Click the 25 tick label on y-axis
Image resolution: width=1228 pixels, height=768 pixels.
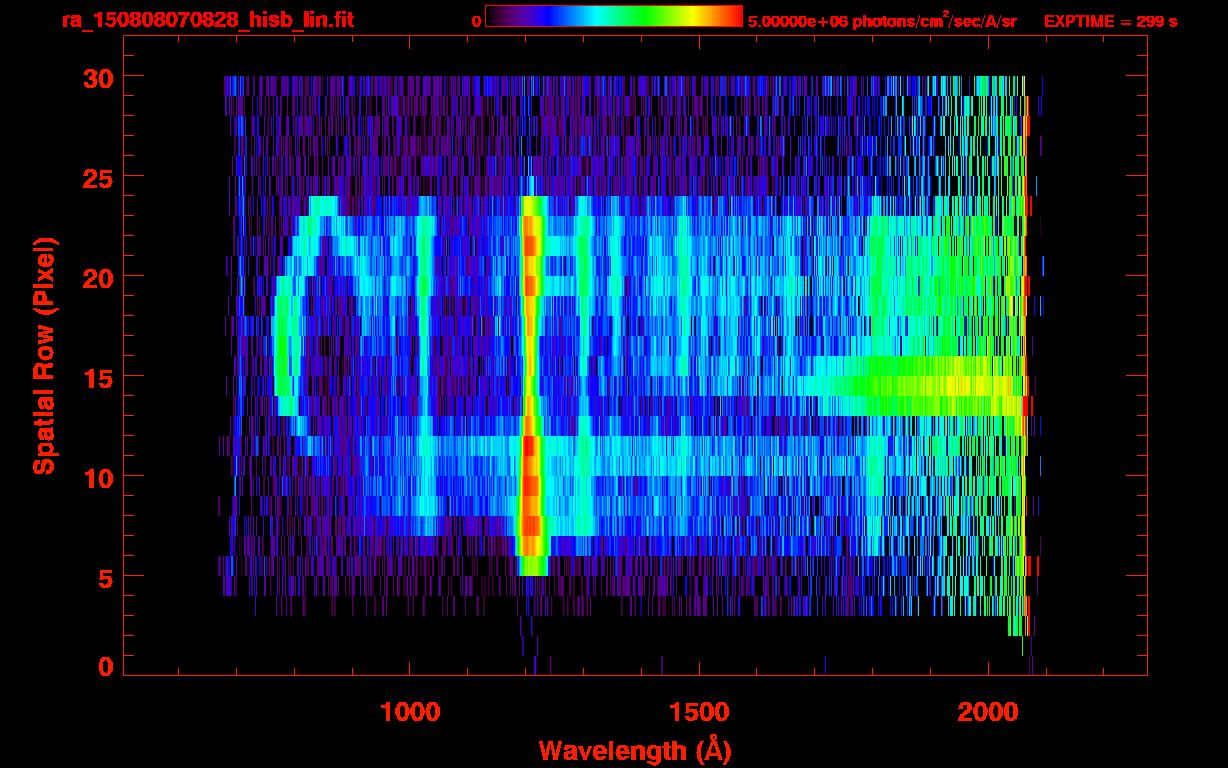(x=100, y=177)
